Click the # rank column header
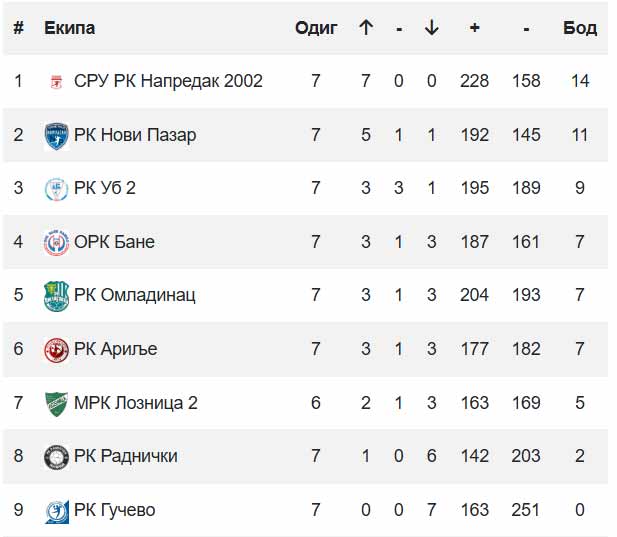Viewport: 617px width, 537px height. [18, 28]
